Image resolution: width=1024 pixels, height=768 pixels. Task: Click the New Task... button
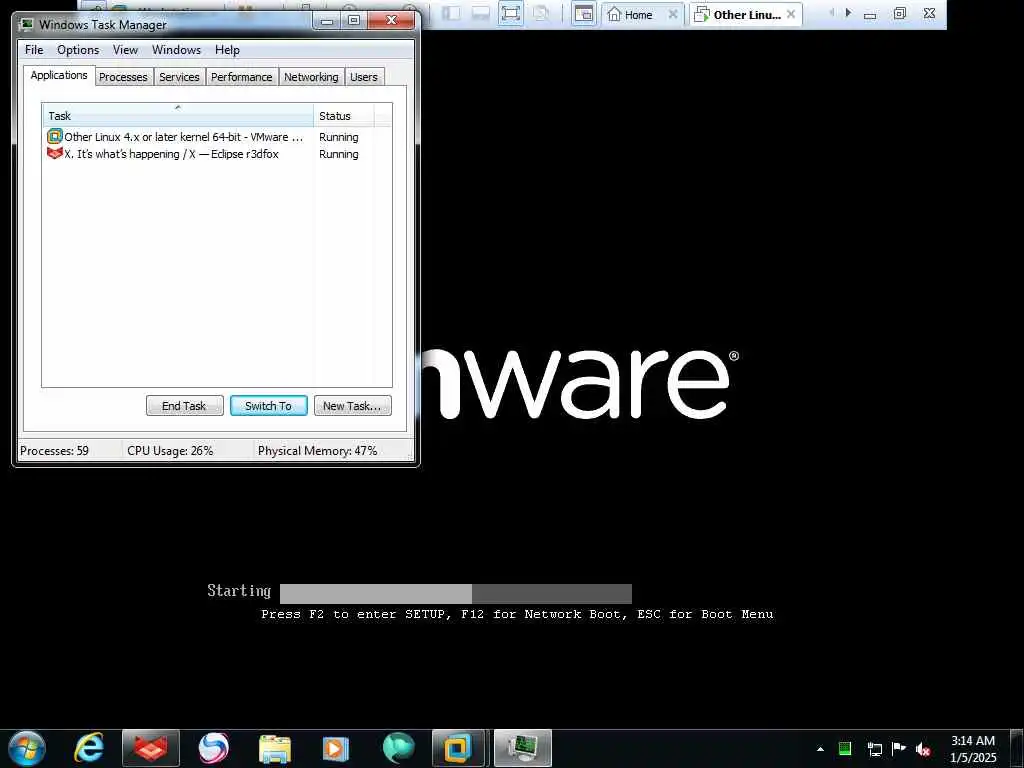tap(352, 406)
